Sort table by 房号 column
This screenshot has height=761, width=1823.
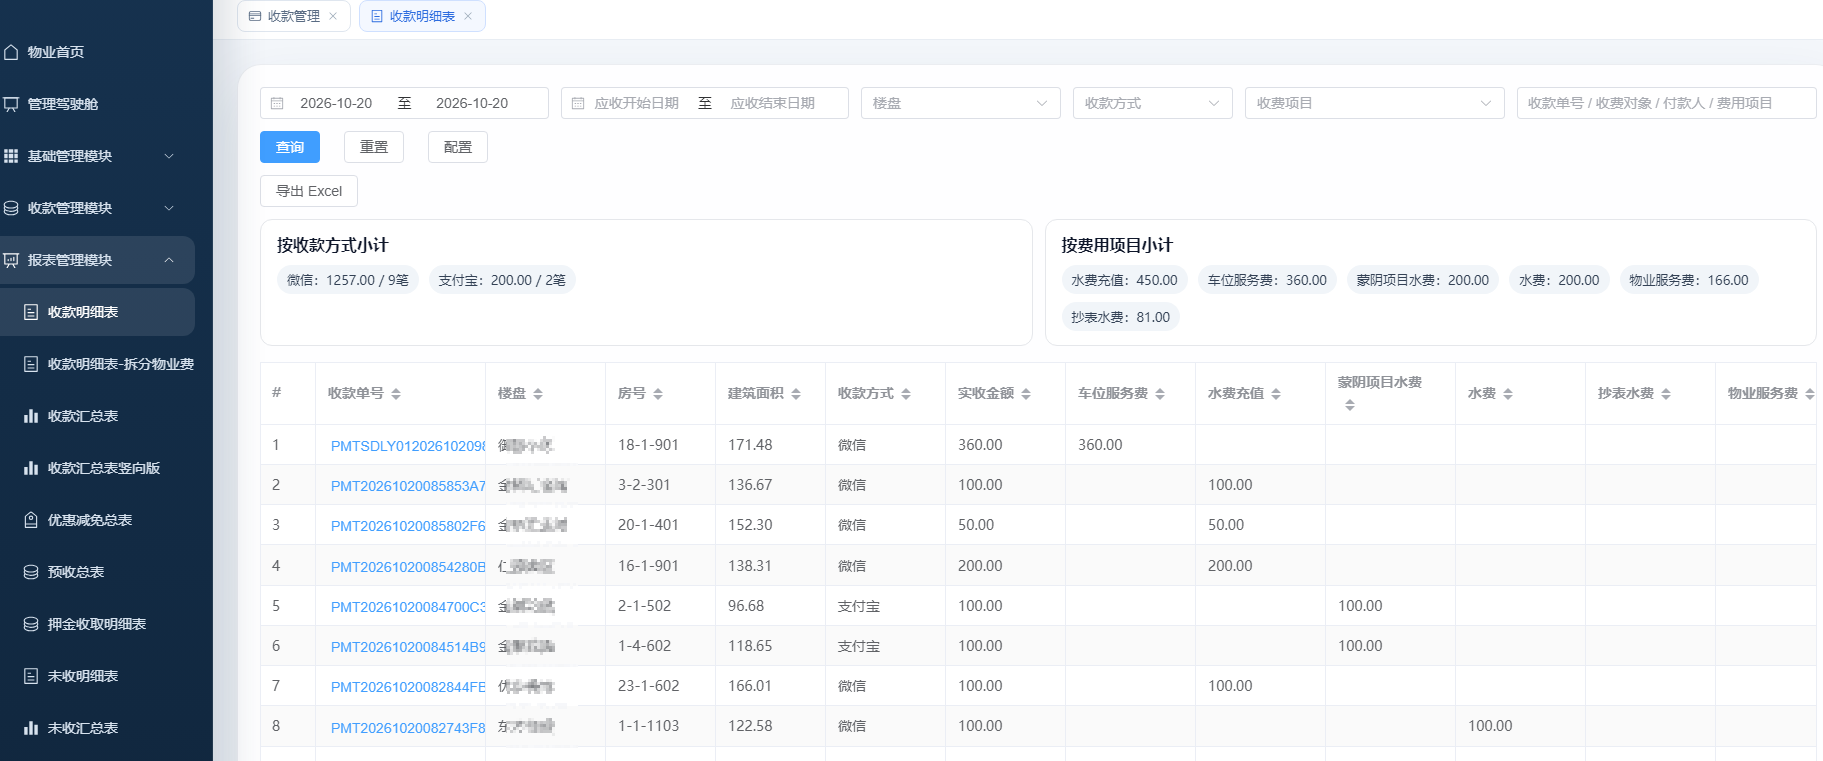[x=658, y=394]
